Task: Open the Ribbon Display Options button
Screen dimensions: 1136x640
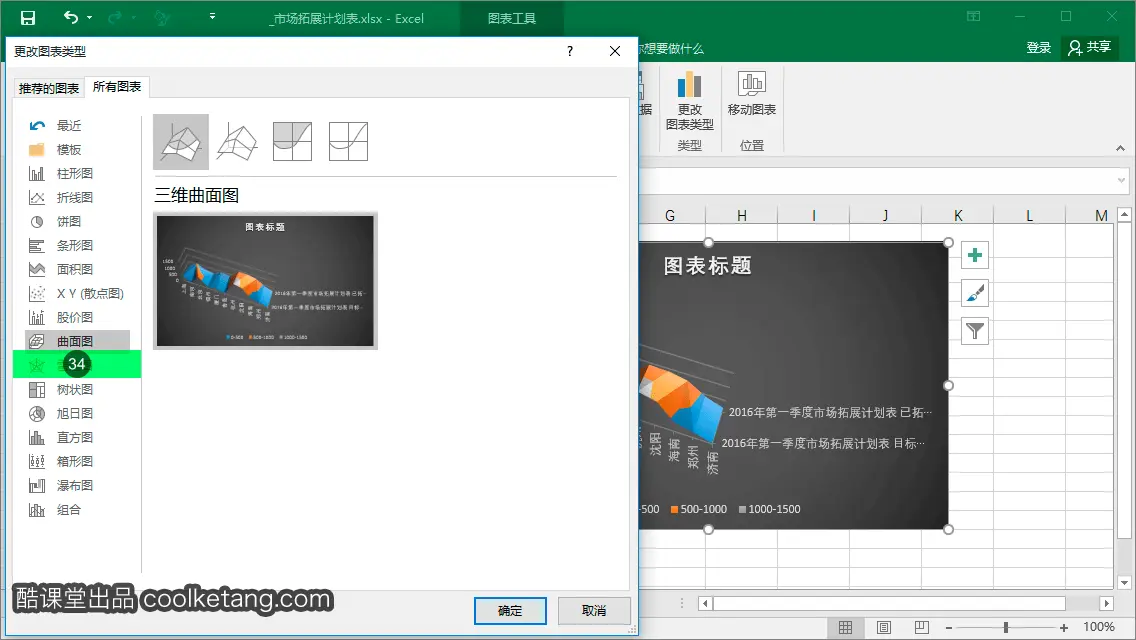Action: tap(974, 16)
